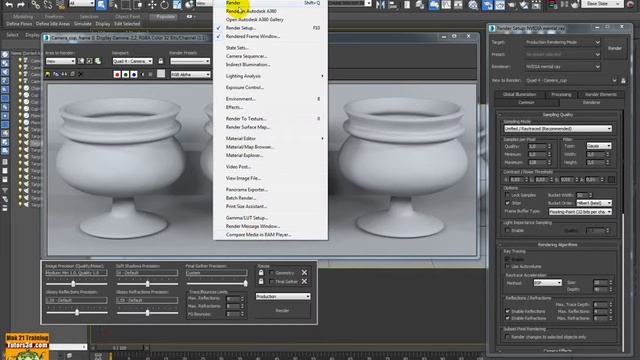Toggle the Enable Reflections checkbox
The height and width of the screenshot is (360, 640).
click(507, 311)
